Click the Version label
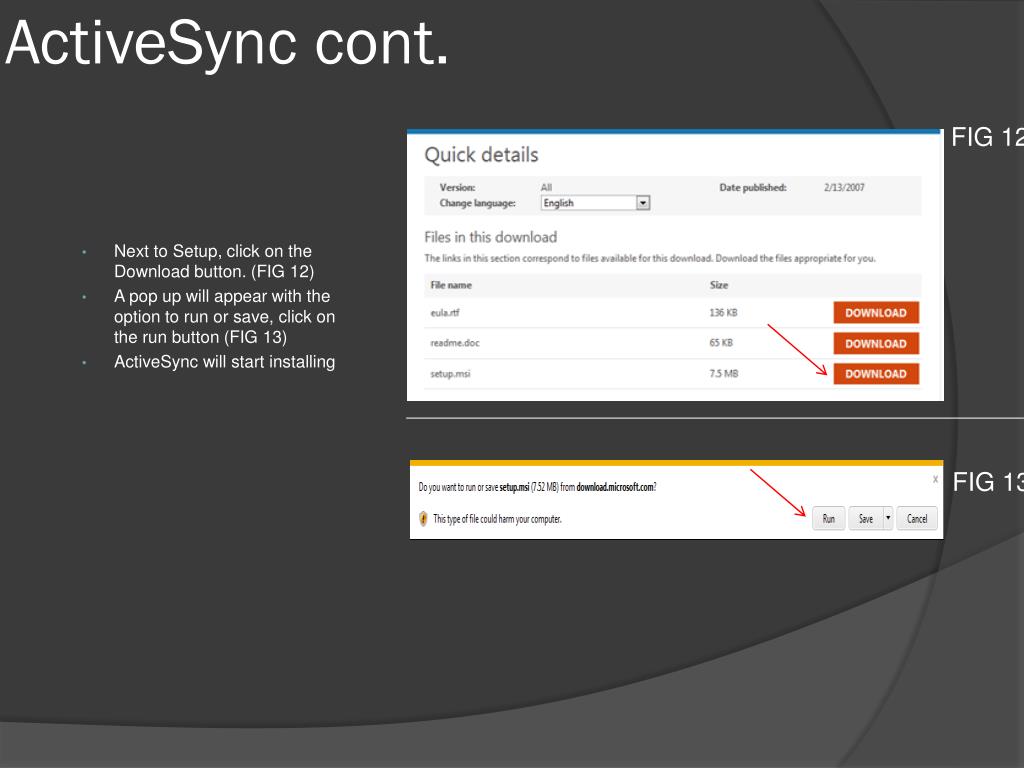Viewport: 1024px width, 768px height. click(x=457, y=187)
